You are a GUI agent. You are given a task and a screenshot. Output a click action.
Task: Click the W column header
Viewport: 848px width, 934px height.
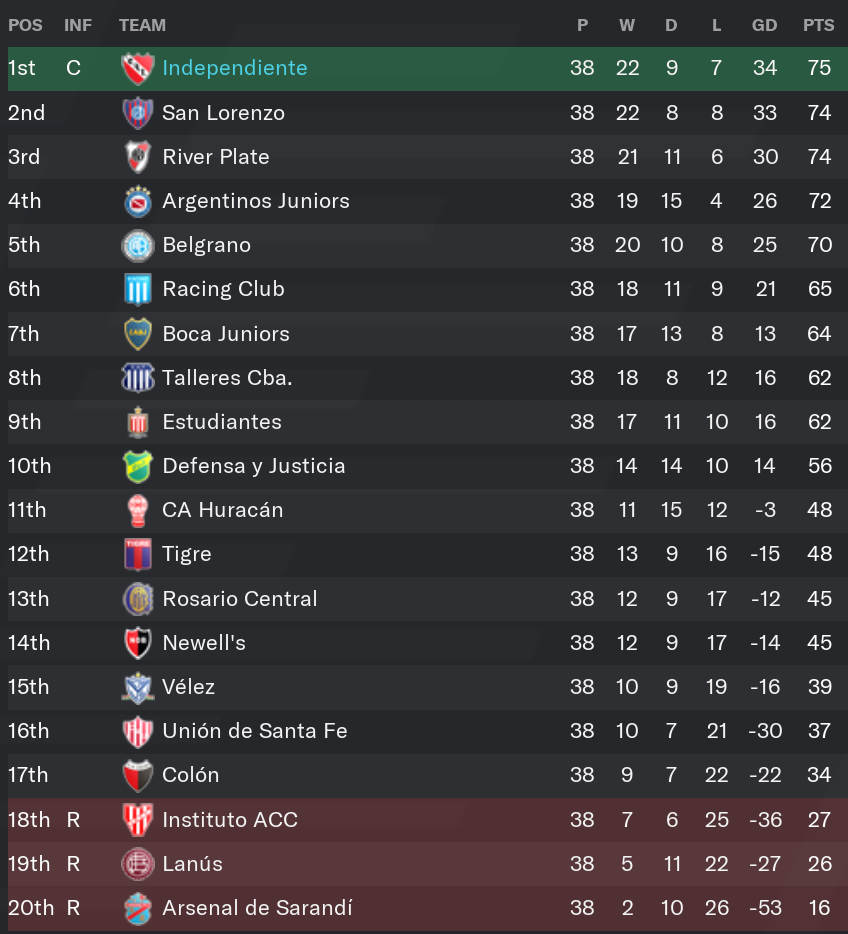[x=626, y=25]
